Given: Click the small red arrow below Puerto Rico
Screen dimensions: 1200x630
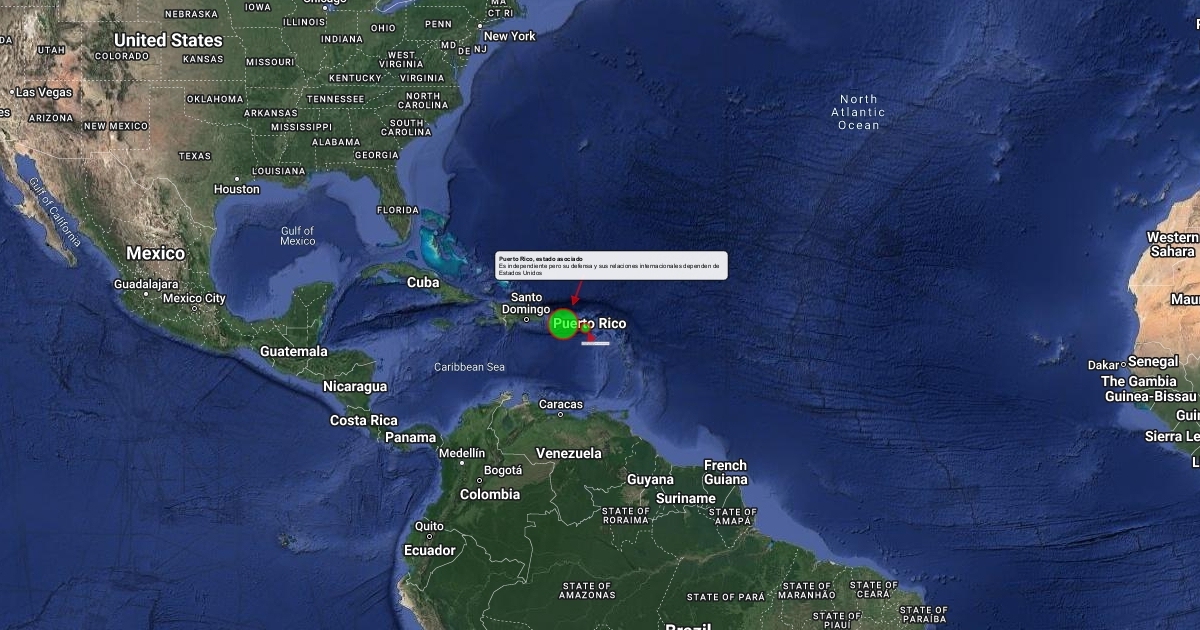Looking at the screenshot, I should [x=591, y=337].
